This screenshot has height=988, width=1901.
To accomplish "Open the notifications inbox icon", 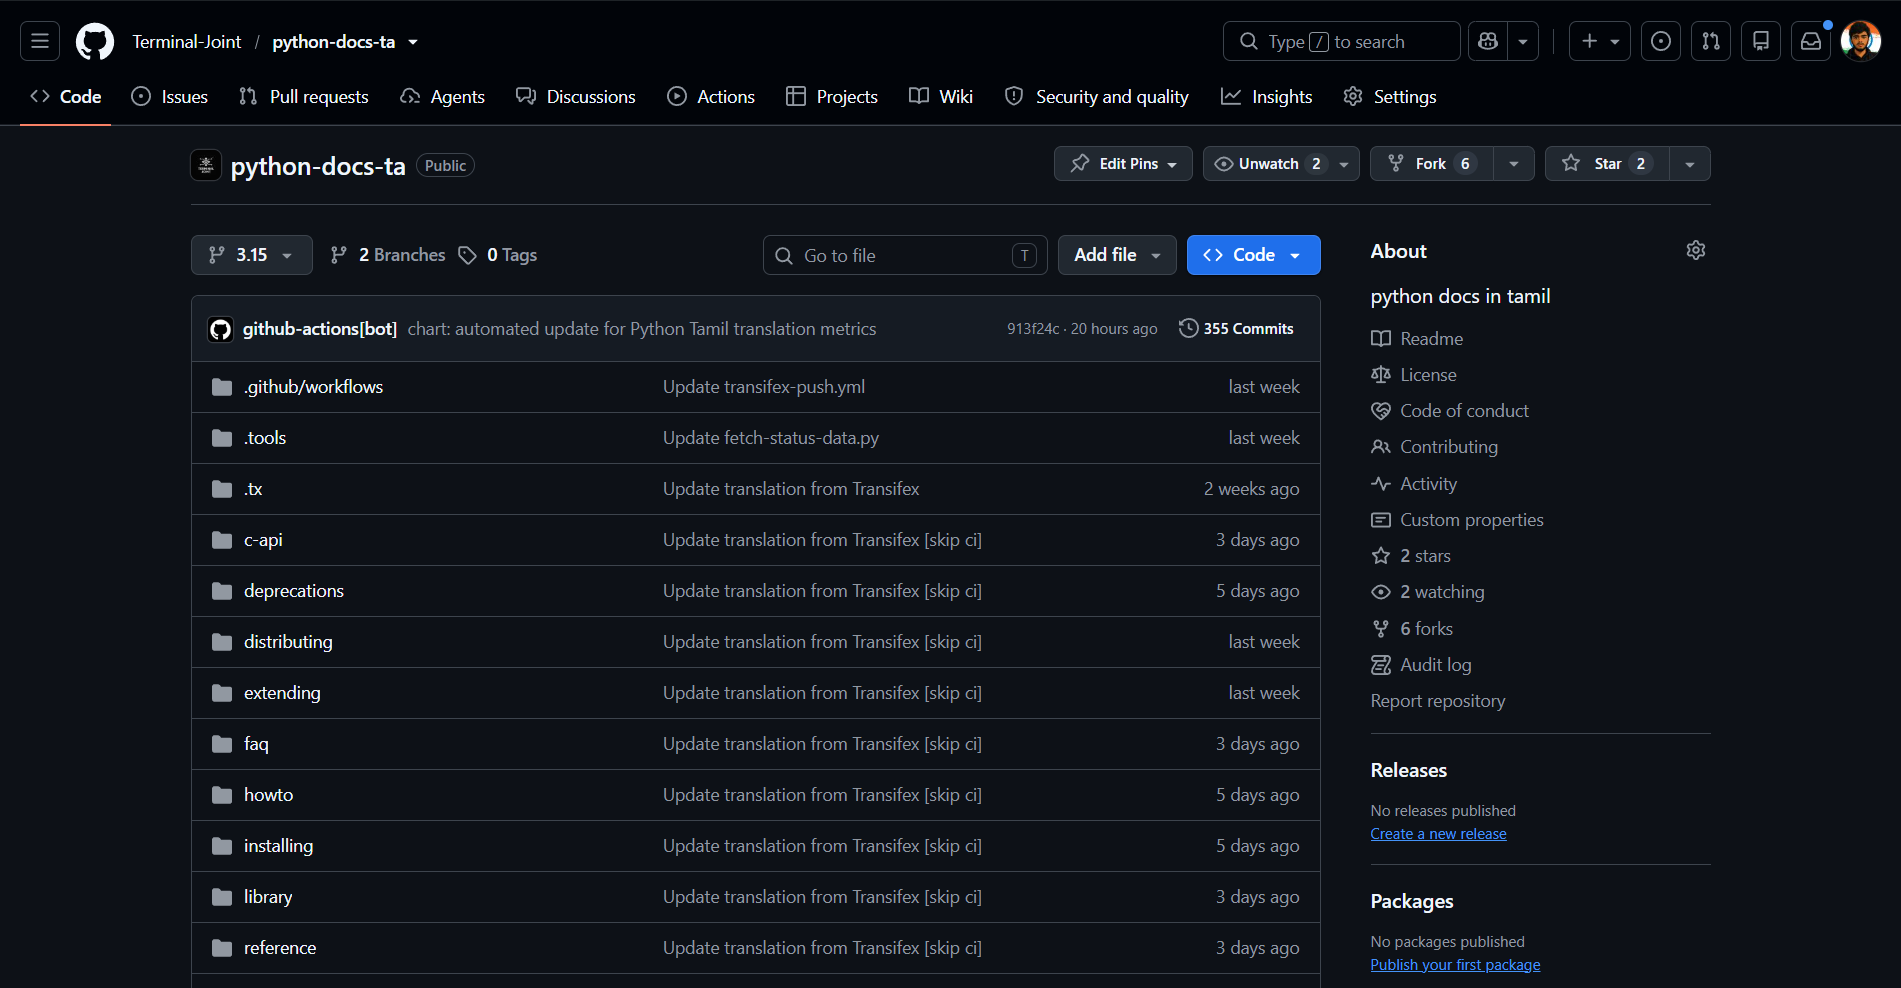I will [1811, 41].
